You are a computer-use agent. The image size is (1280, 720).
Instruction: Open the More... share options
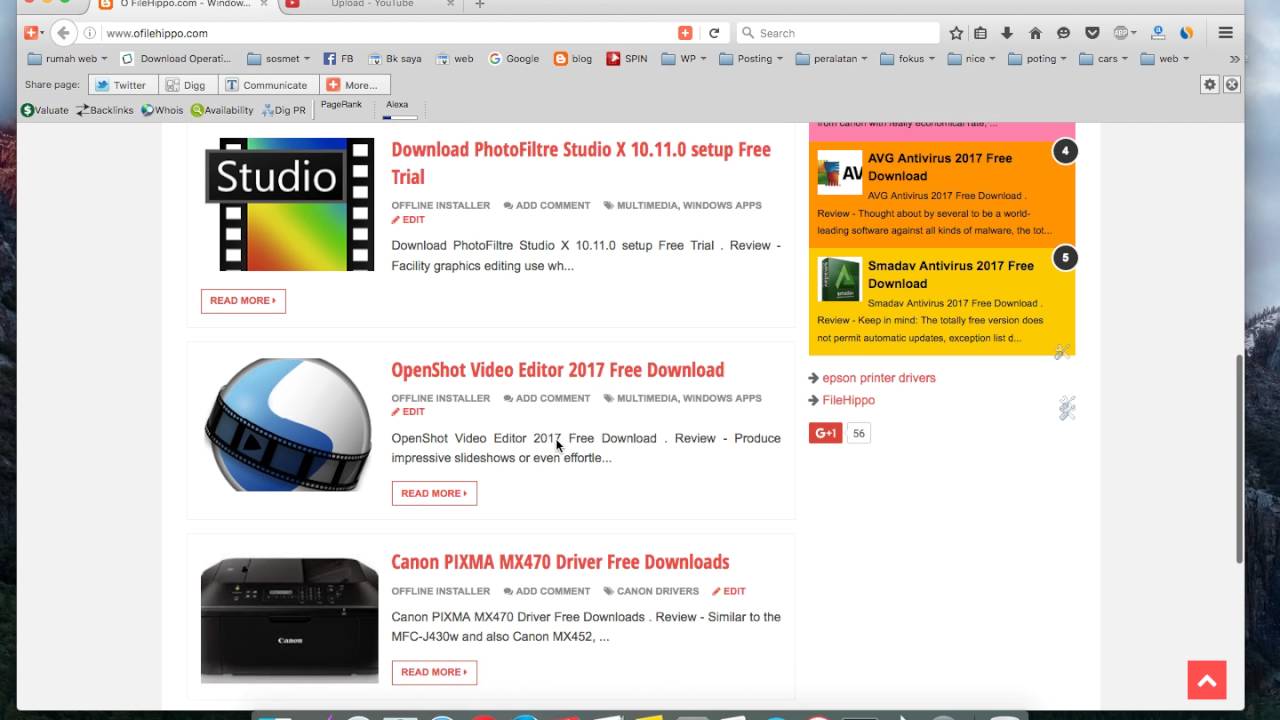(x=354, y=85)
